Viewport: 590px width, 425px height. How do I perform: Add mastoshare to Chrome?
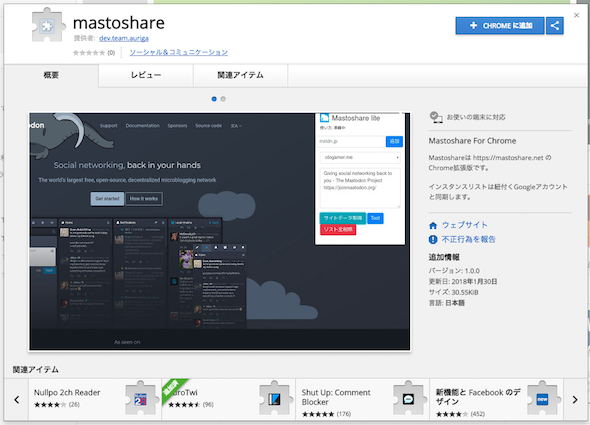[x=500, y=26]
